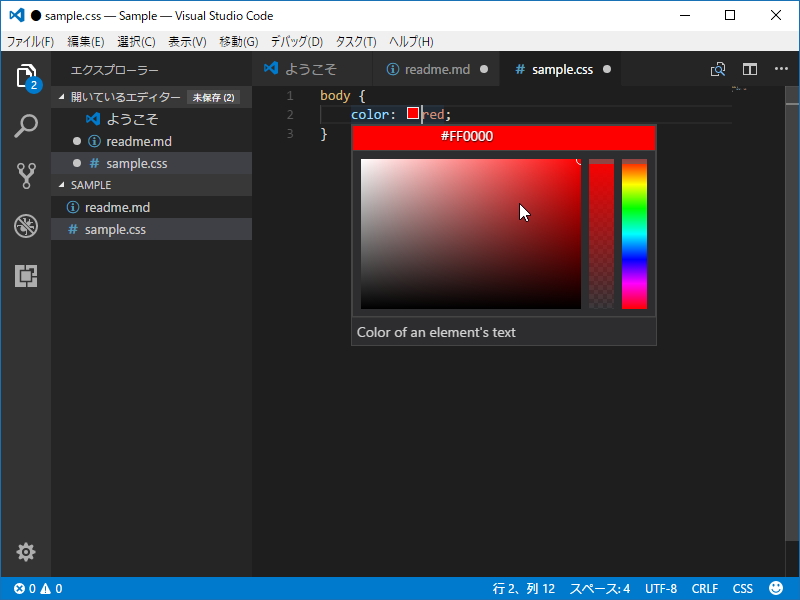Viewport: 800px width, 600px height.
Task: Maximize the Visual Studio Code window
Action: tap(730, 15)
